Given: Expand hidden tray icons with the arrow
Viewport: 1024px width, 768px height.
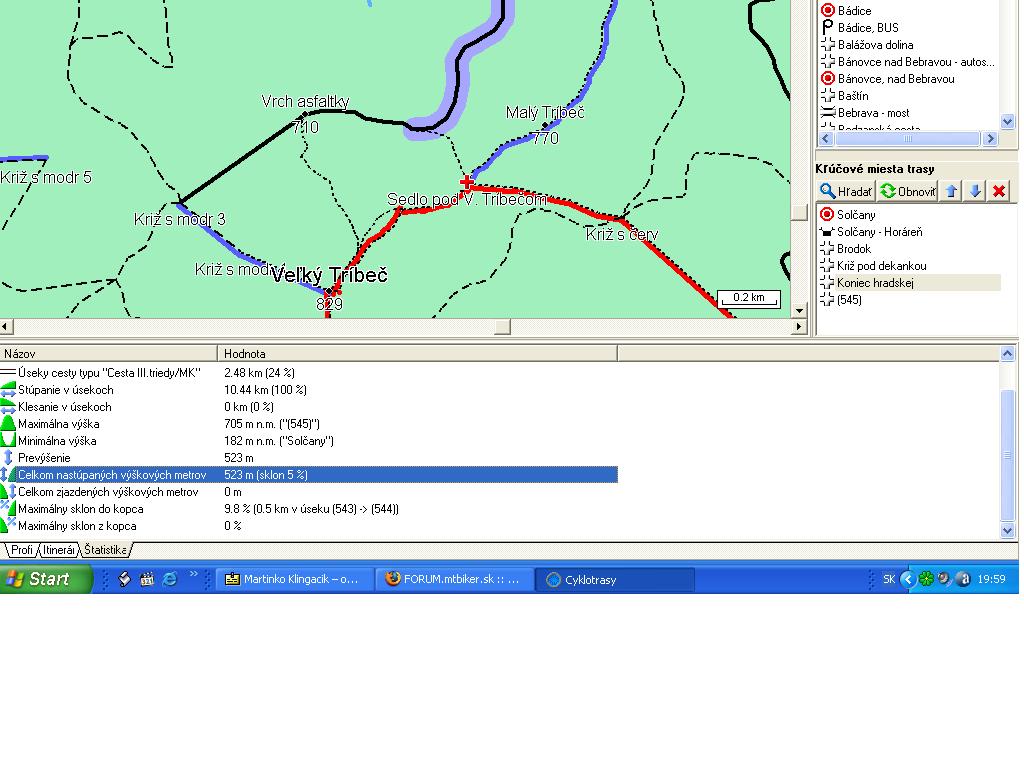Looking at the screenshot, I should point(907,579).
